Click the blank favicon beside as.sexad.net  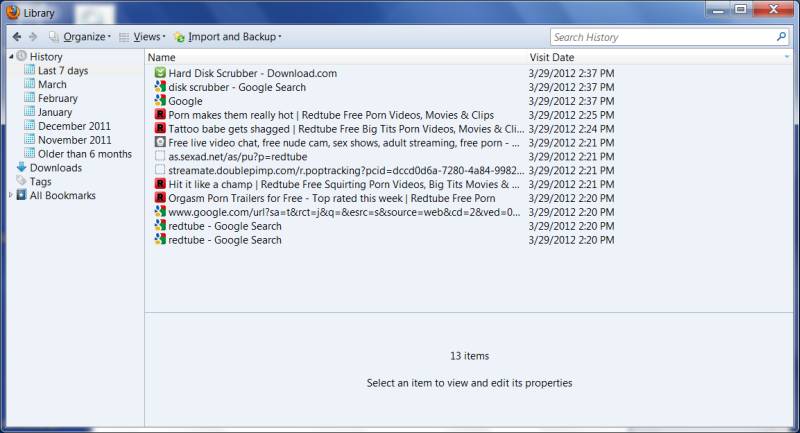[x=160, y=156]
